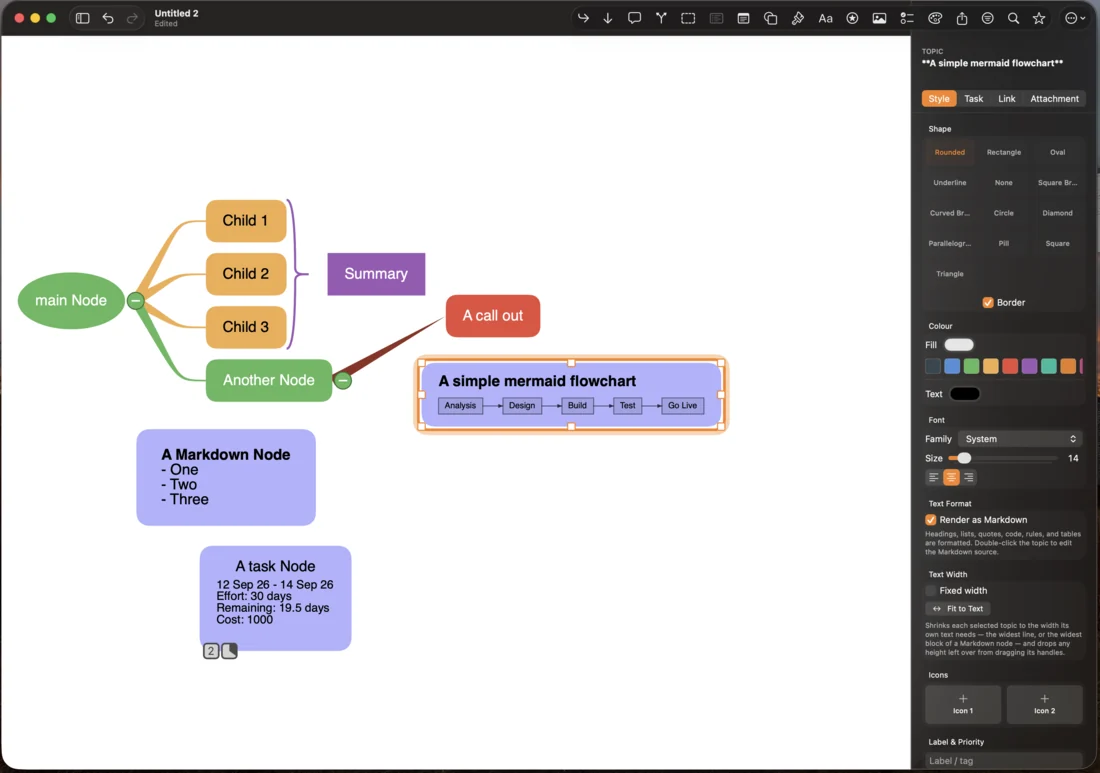Click the Y-shaped branch icon

click(x=661, y=18)
